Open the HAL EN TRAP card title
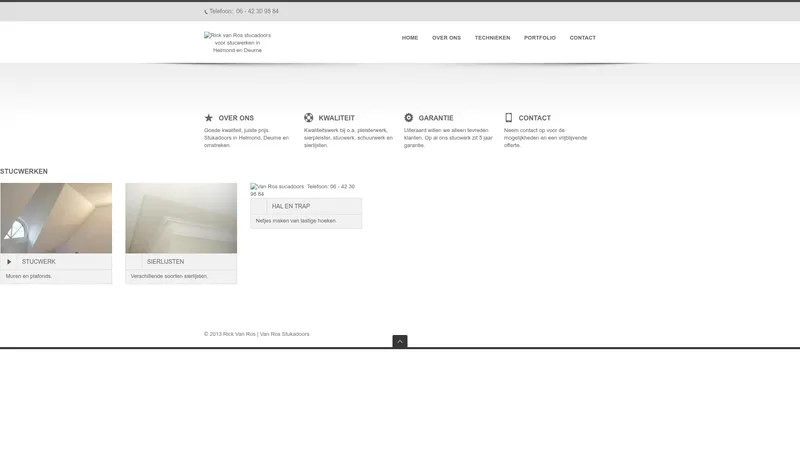The height and width of the screenshot is (450, 800). click(291, 206)
